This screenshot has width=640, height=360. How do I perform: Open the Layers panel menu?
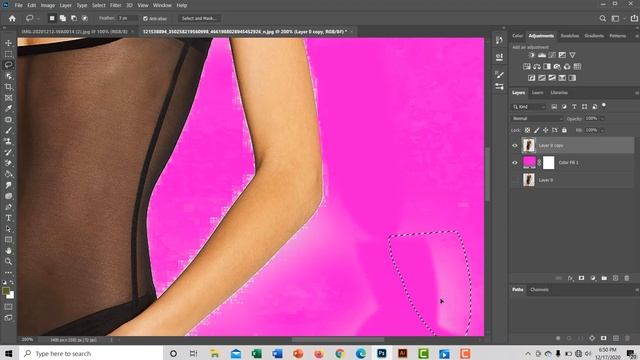click(636, 93)
